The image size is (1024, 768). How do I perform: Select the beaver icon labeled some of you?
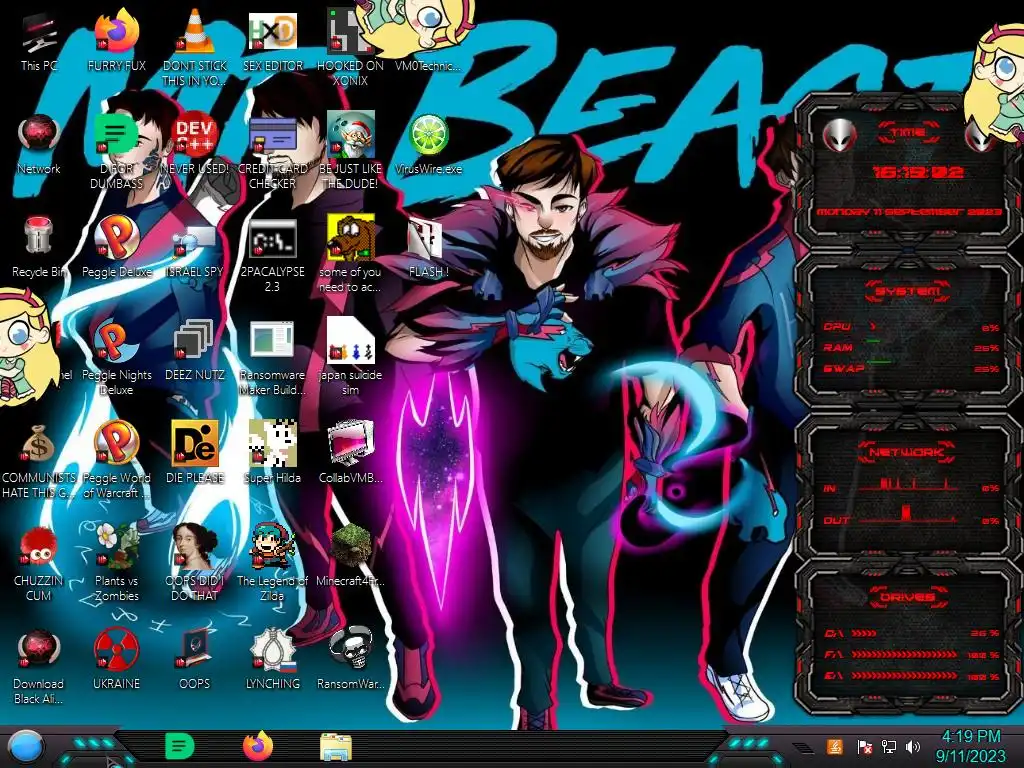pyautogui.click(x=350, y=255)
